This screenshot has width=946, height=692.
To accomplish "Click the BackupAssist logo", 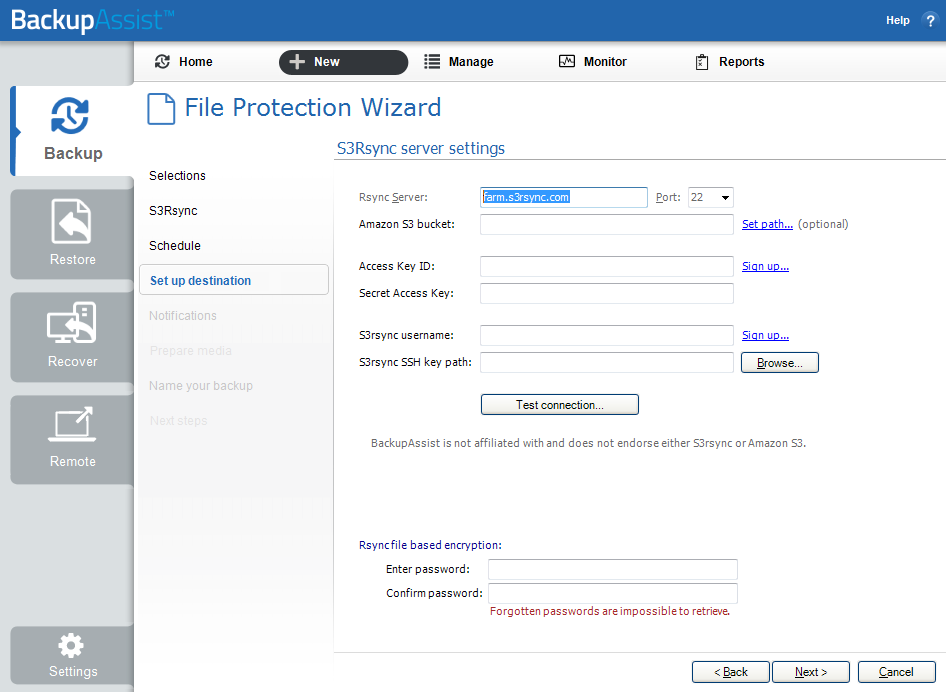I will (92, 21).
